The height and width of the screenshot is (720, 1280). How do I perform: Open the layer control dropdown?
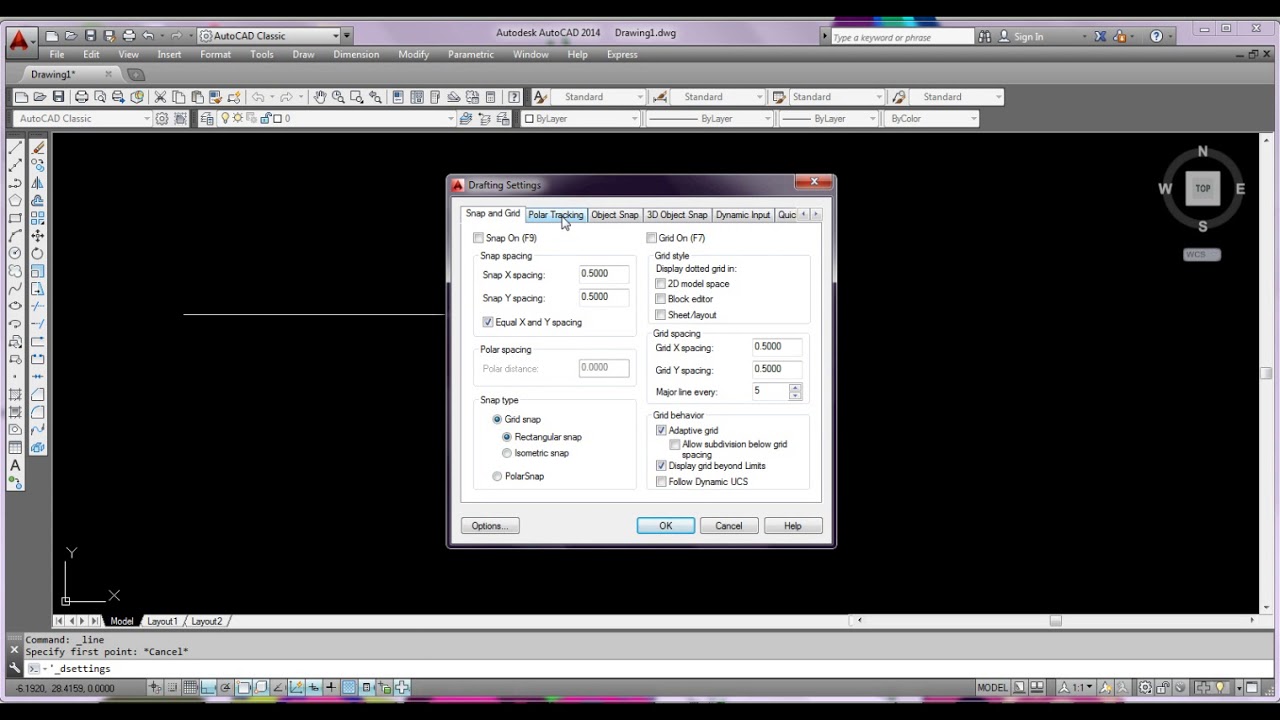[336, 118]
